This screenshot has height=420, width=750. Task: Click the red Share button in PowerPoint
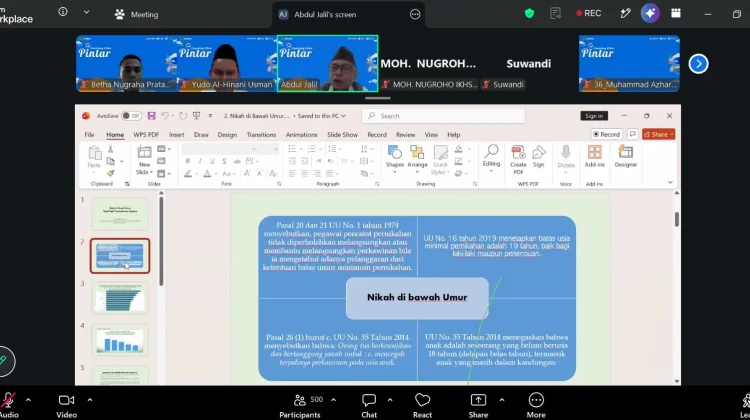coord(659,134)
